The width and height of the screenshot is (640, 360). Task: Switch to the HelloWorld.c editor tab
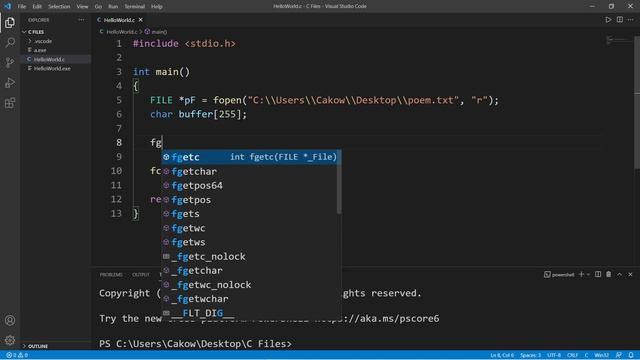(x=119, y=20)
